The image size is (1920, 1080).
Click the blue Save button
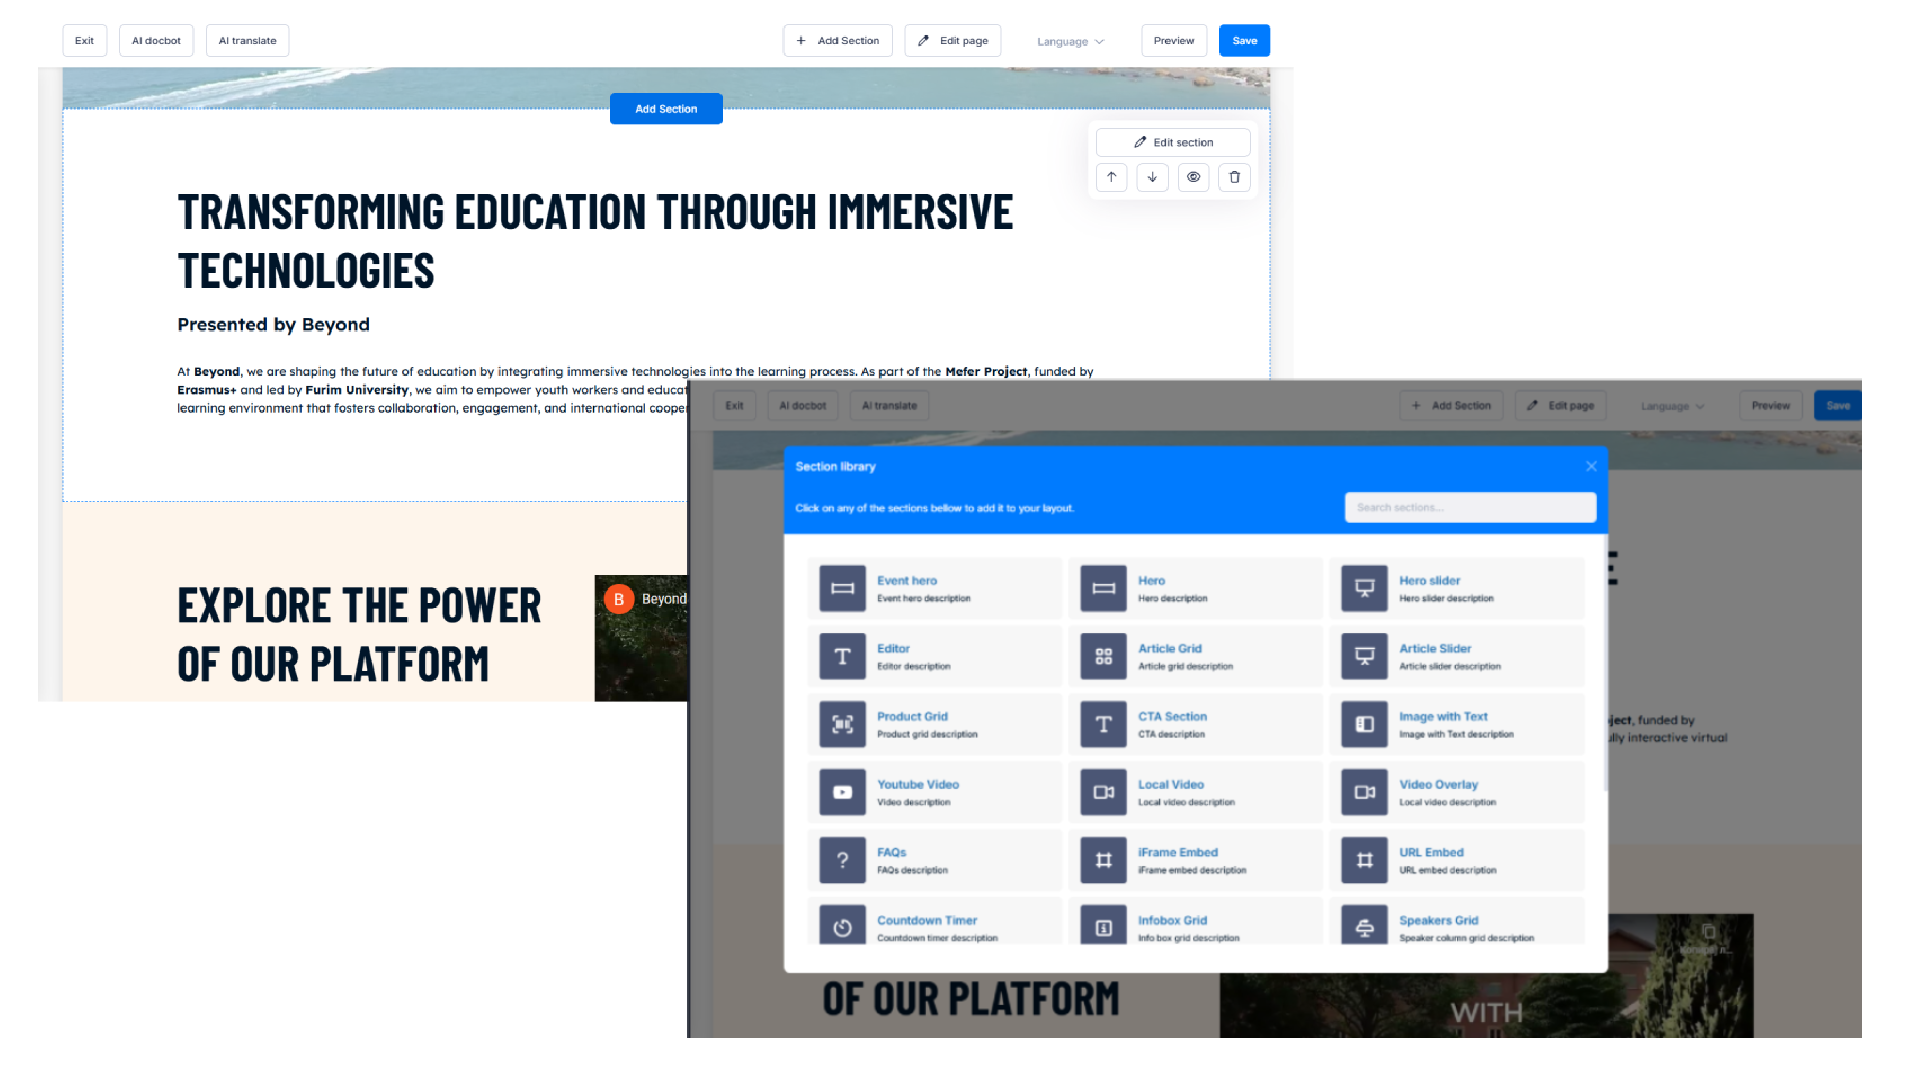(1244, 41)
